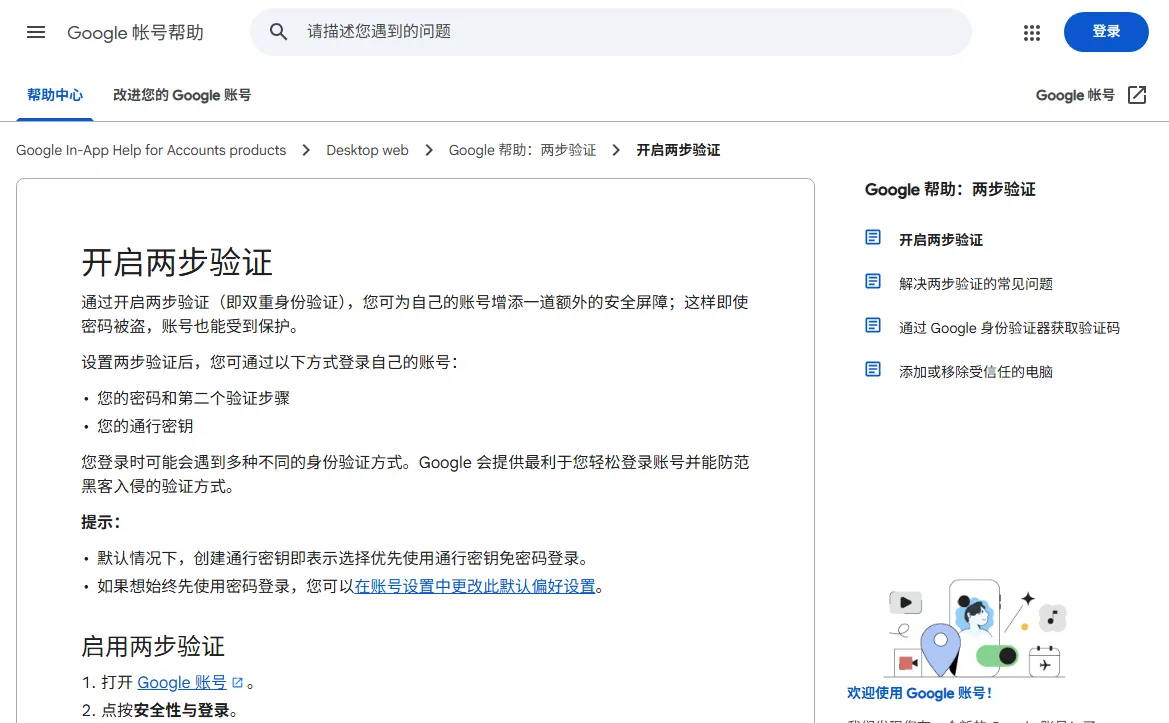
Task: Click the search magnifier icon
Action: click(x=278, y=31)
